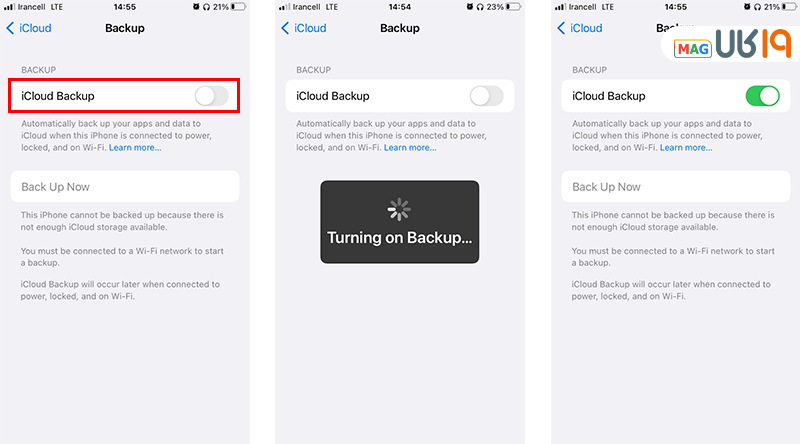Viewport: 800px width, 444px height.
Task: Open Learn more link in right screen
Action: coord(686,147)
